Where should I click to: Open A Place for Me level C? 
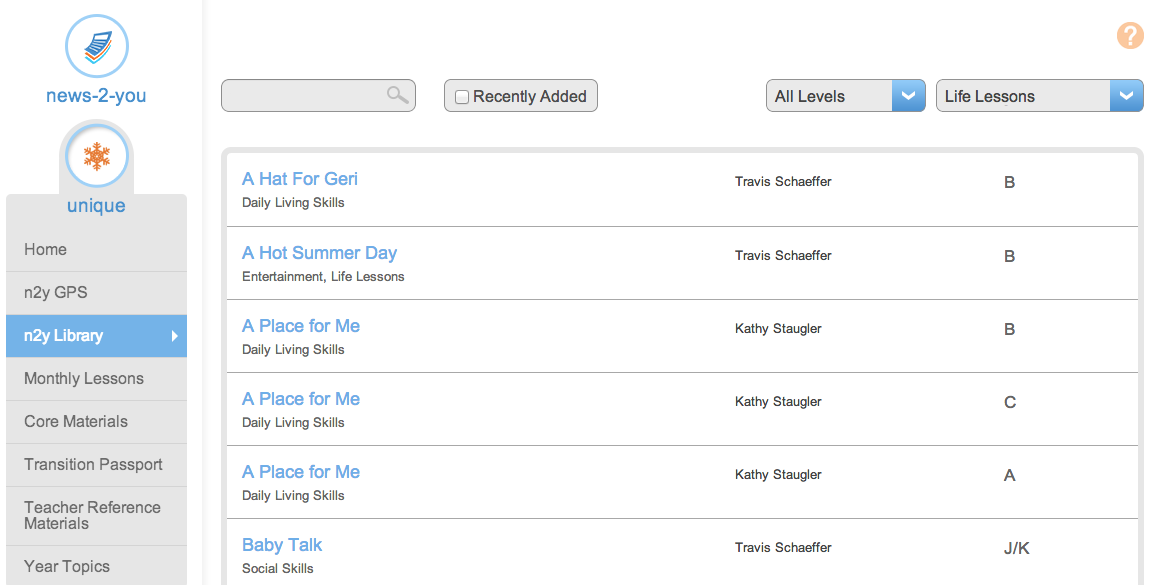pos(301,399)
